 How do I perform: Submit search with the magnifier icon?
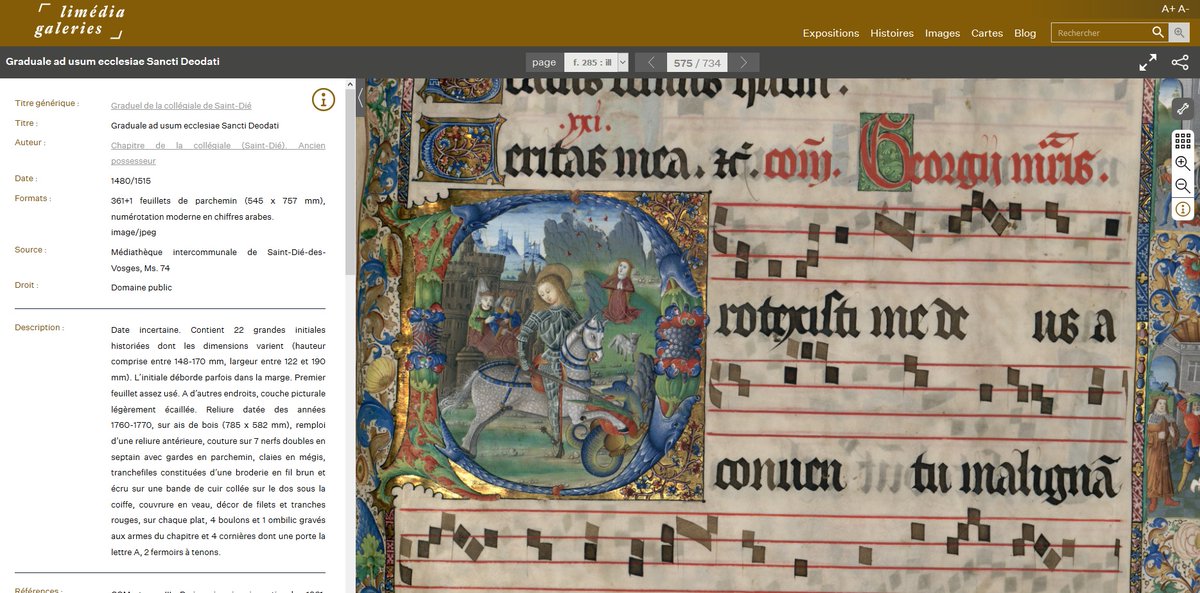pyautogui.click(x=1157, y=33)
